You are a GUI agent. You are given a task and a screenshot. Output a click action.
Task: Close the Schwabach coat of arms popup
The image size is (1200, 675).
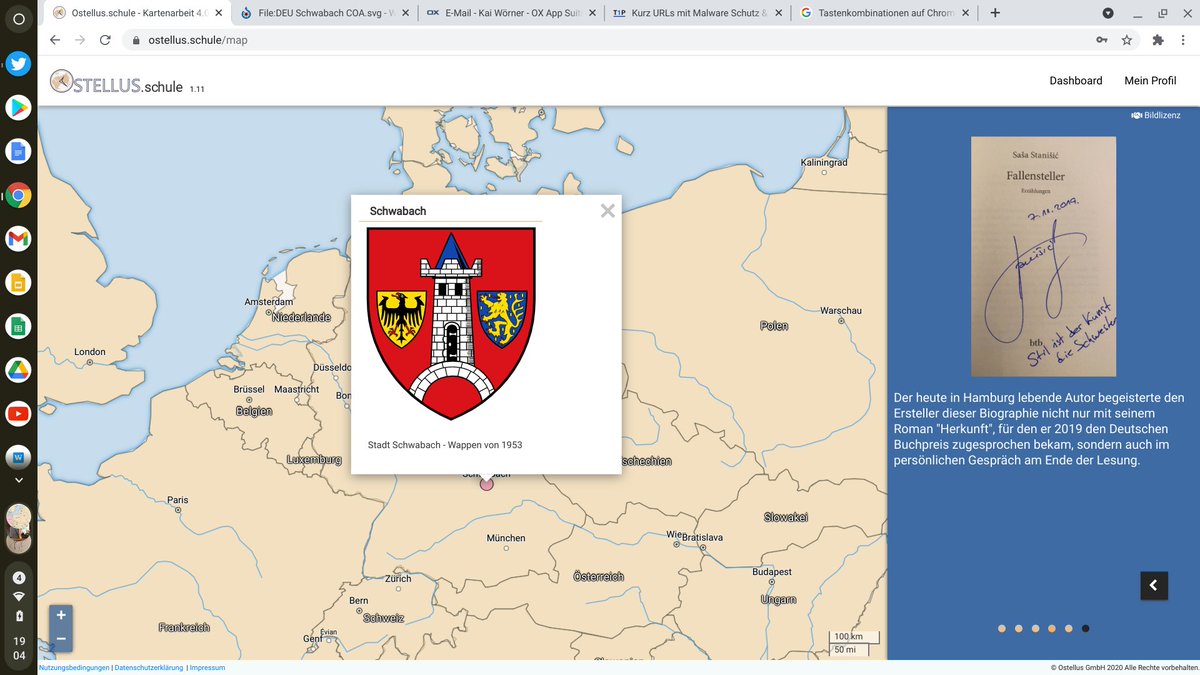pyautogui.click(x=607, y=211)
